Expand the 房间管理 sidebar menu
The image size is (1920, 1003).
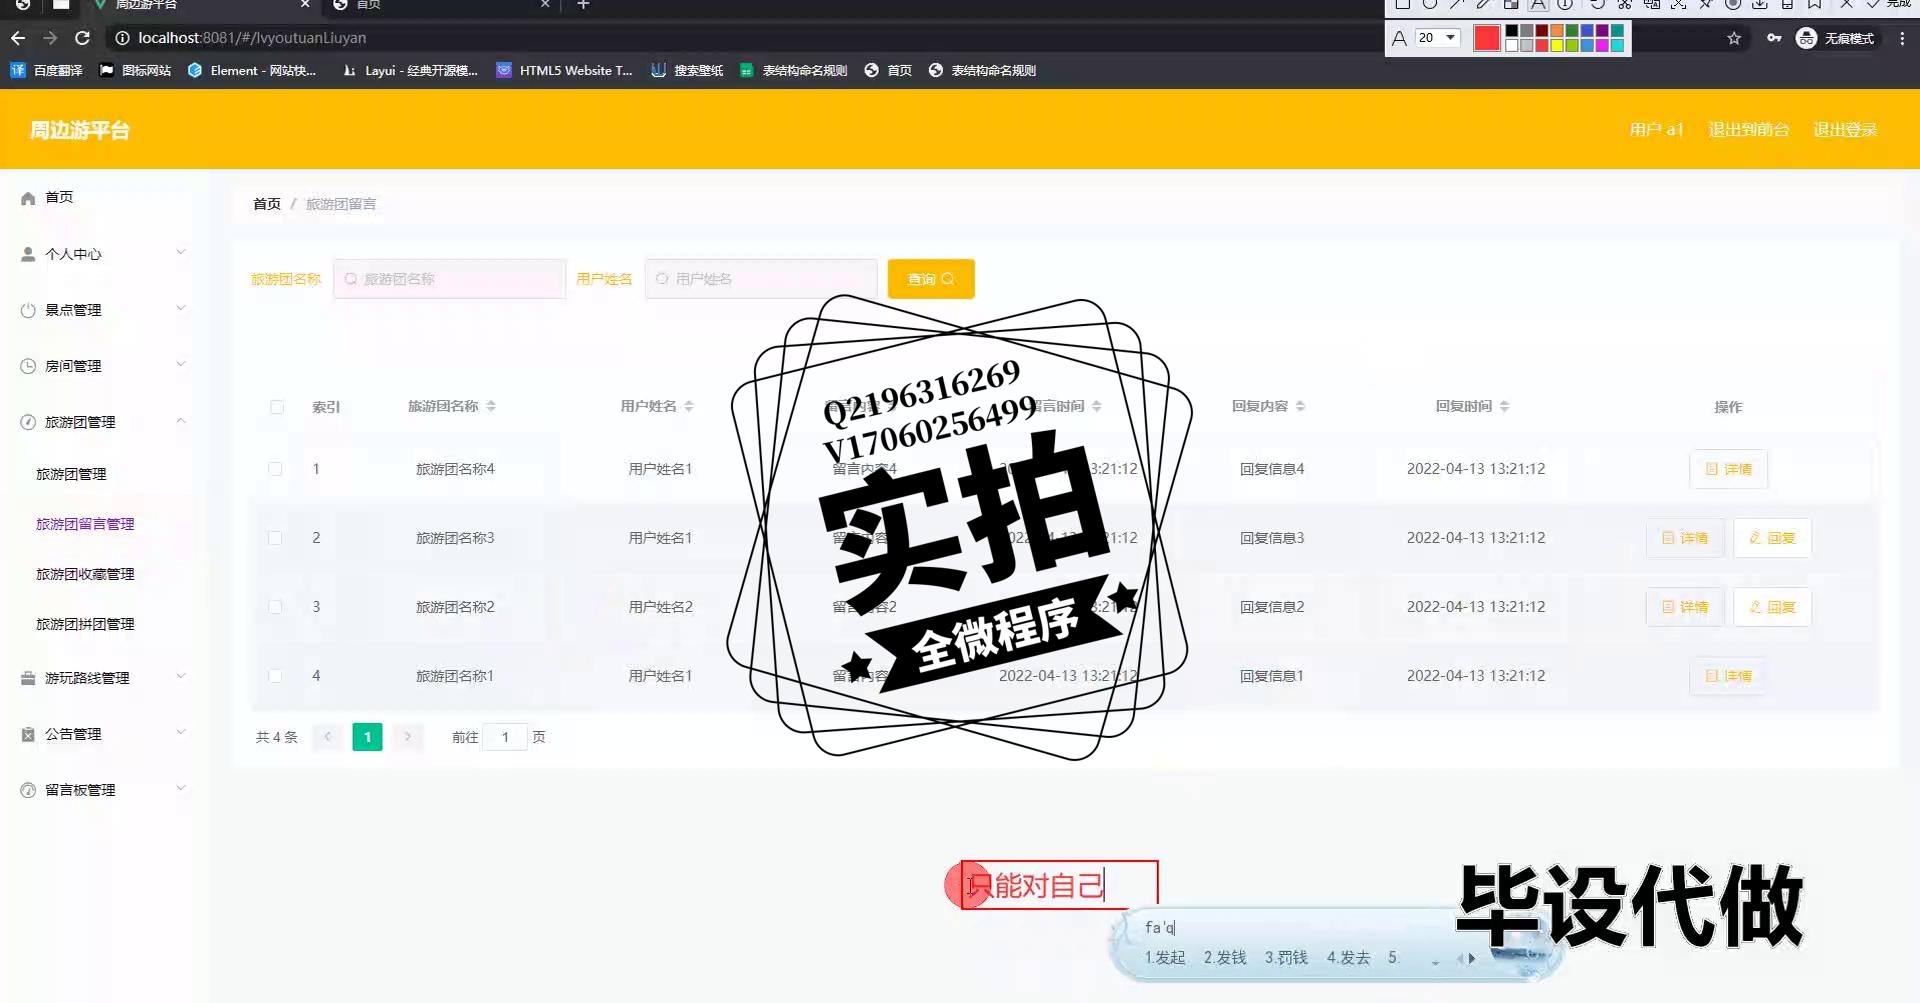tap(181, 364)
